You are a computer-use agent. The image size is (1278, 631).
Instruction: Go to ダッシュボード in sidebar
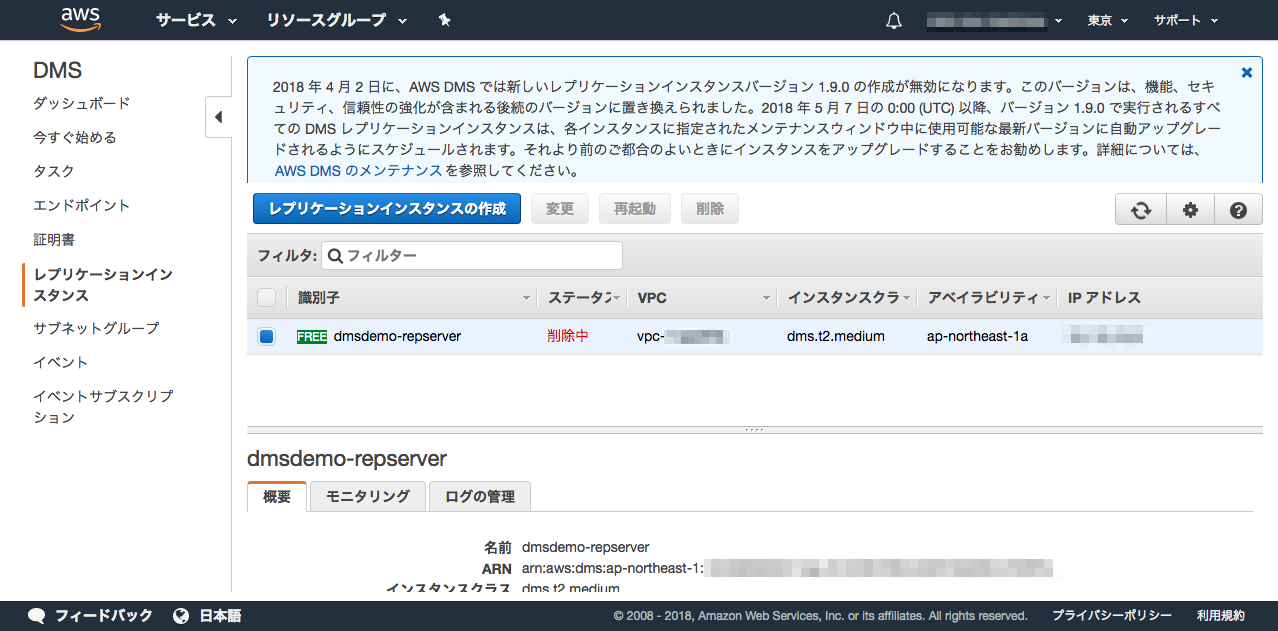(x=82, y=103)
